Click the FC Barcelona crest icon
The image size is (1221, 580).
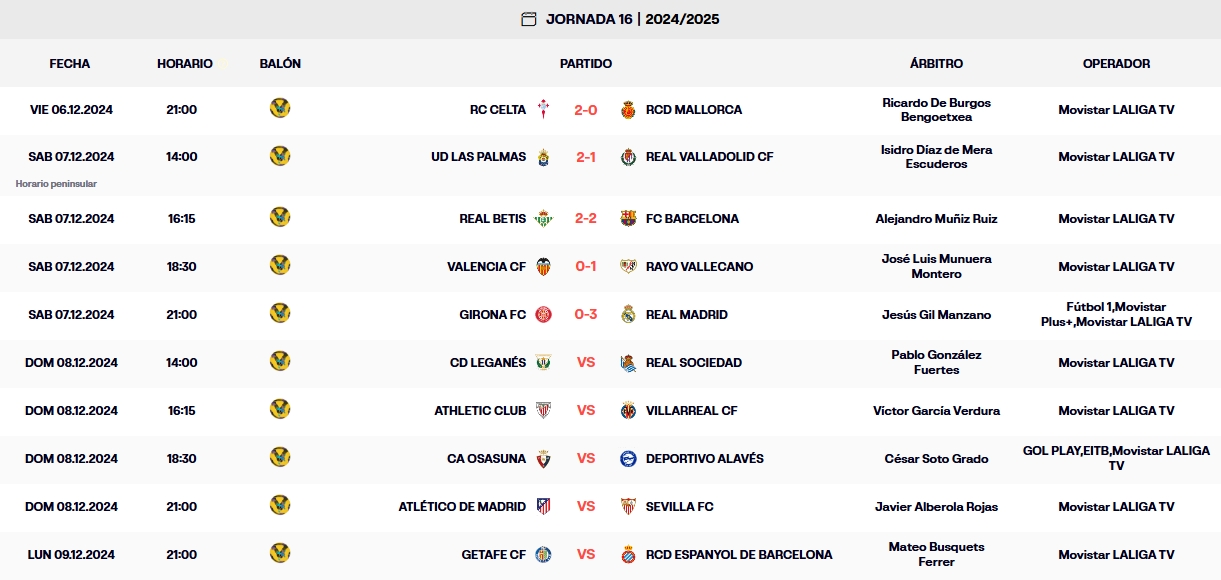click(x=629, y=218)
